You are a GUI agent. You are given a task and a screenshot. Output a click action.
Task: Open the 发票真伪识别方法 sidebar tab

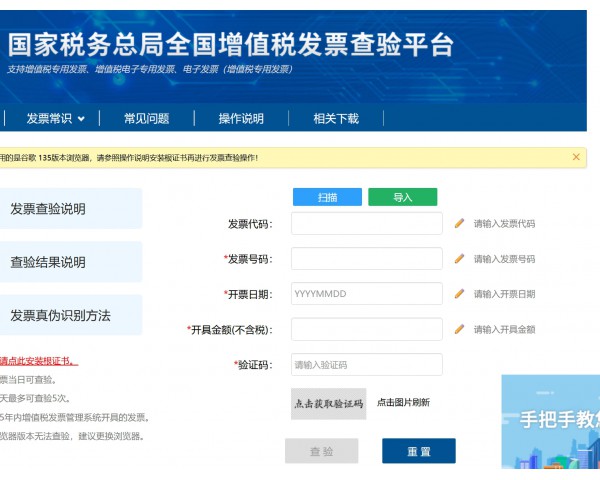[71, 315]
